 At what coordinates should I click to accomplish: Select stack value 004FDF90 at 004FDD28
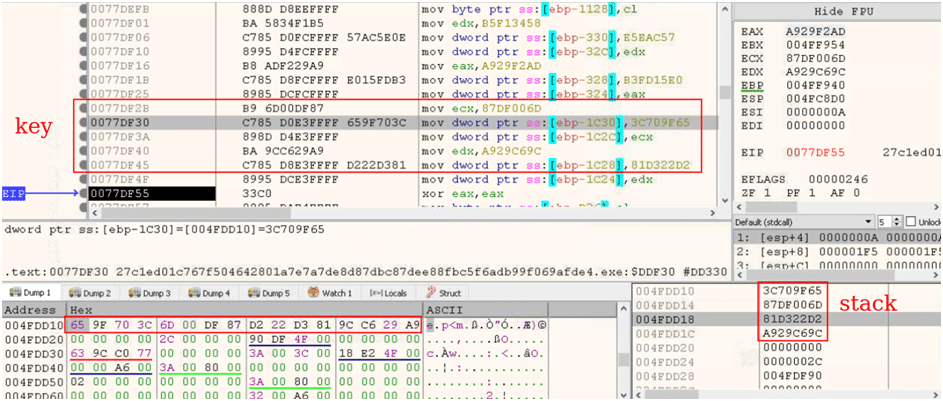click(x=793, y=375)
